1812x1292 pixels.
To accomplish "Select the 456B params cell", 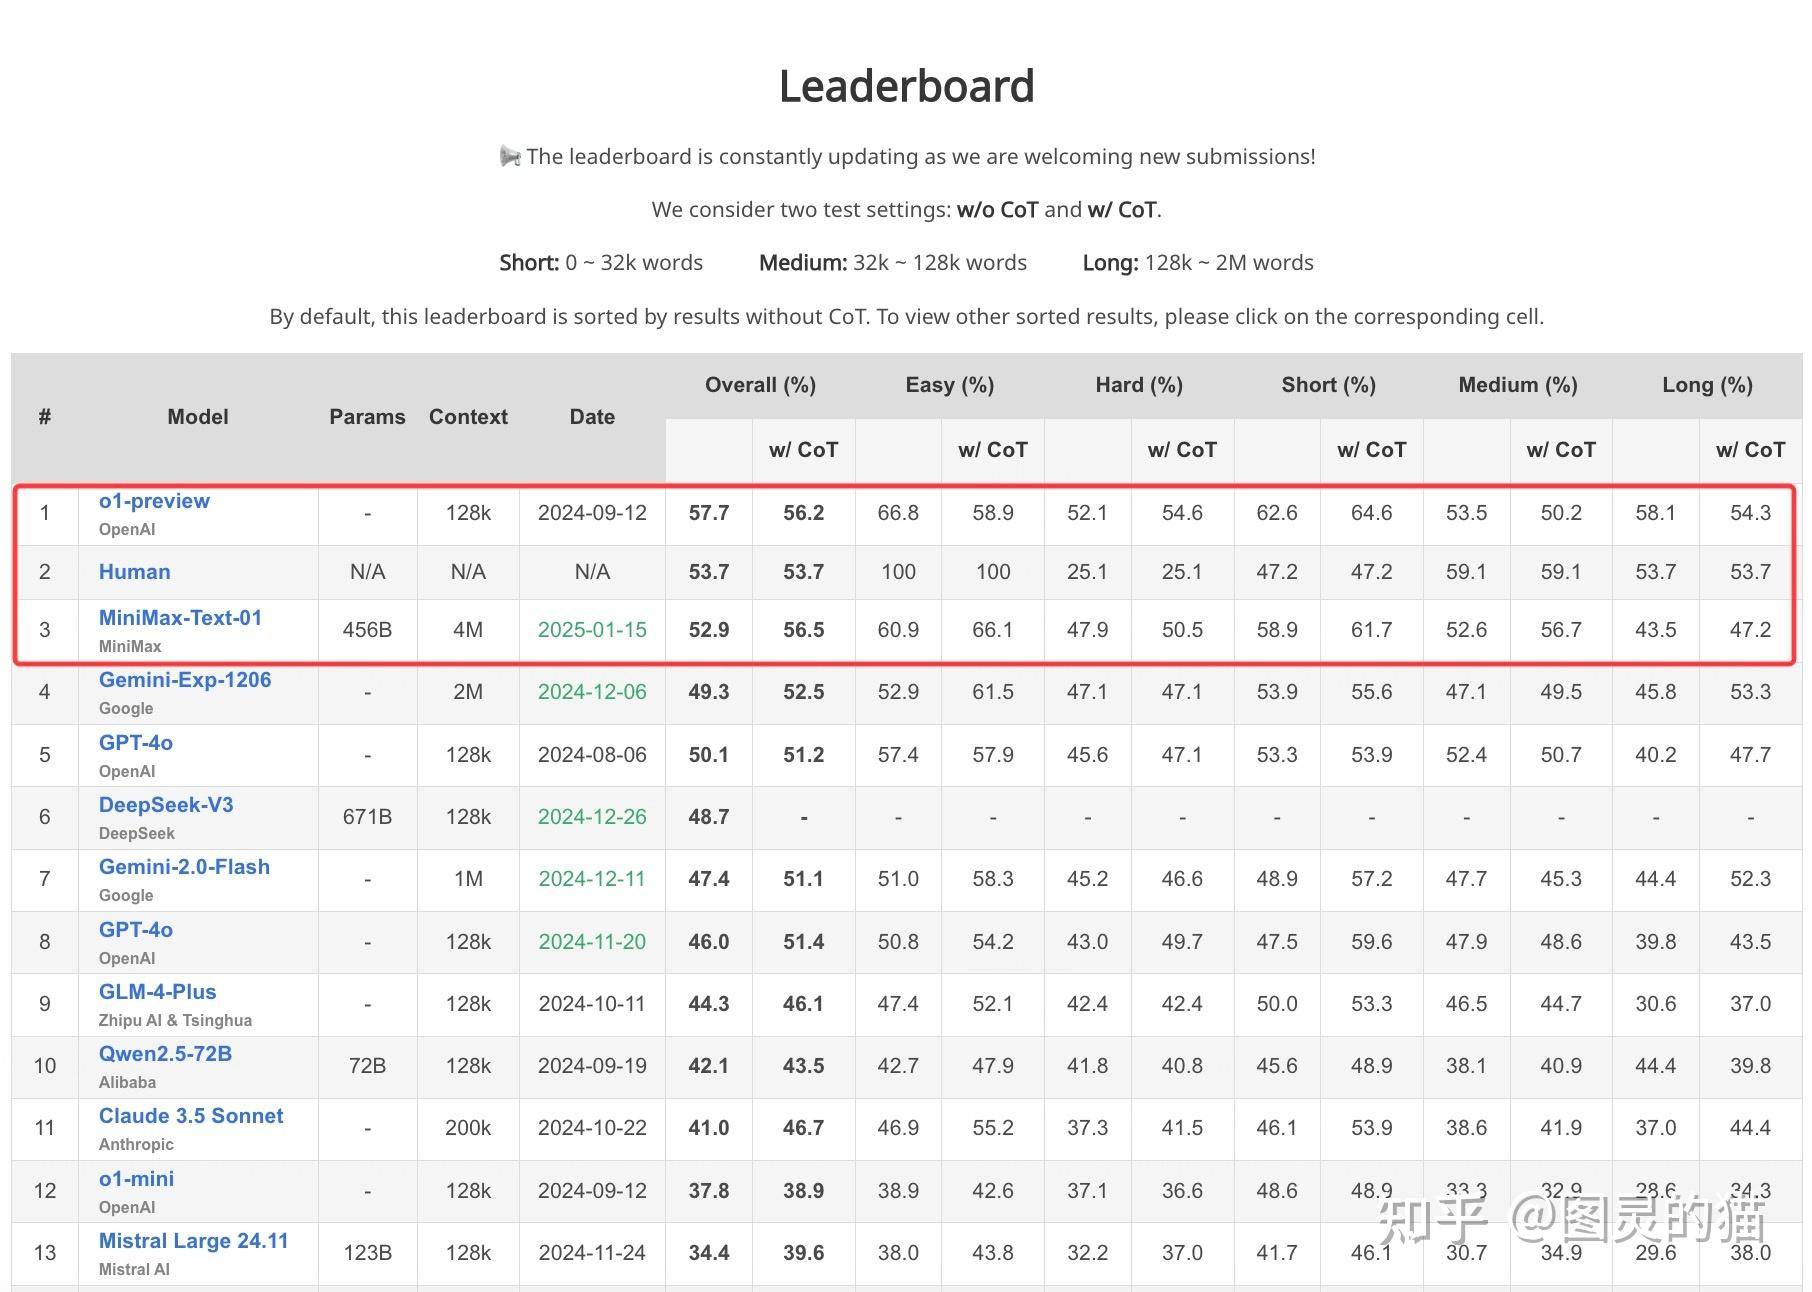I will [x=367, y=630].
